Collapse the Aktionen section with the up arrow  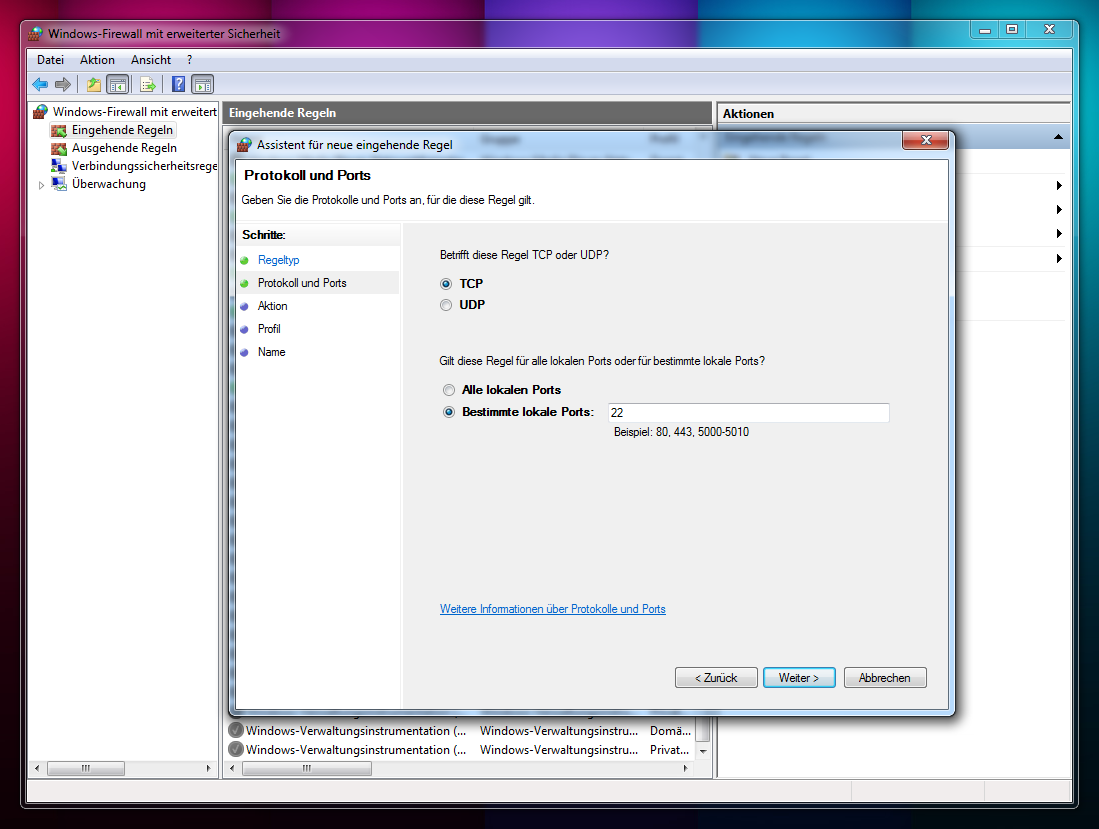[x=1058, y=137]
